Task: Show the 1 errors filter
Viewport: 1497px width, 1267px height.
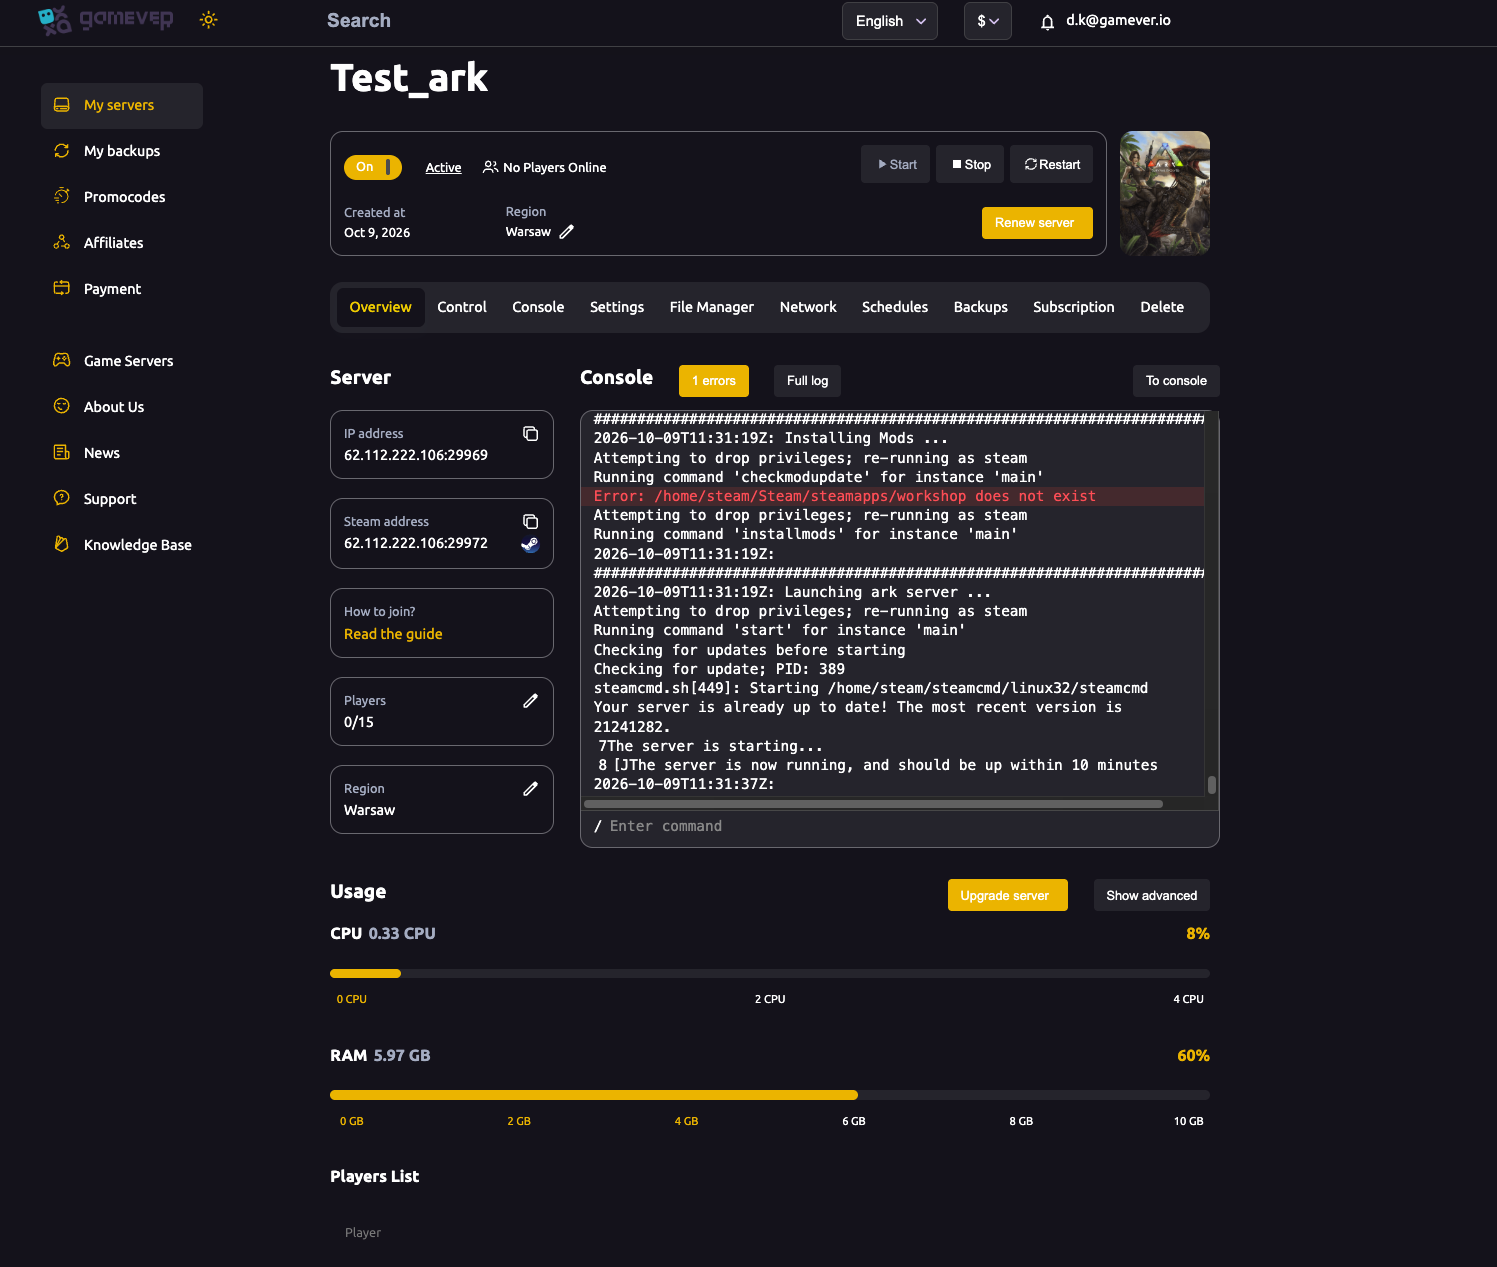Action: click(x=714, y=381)
